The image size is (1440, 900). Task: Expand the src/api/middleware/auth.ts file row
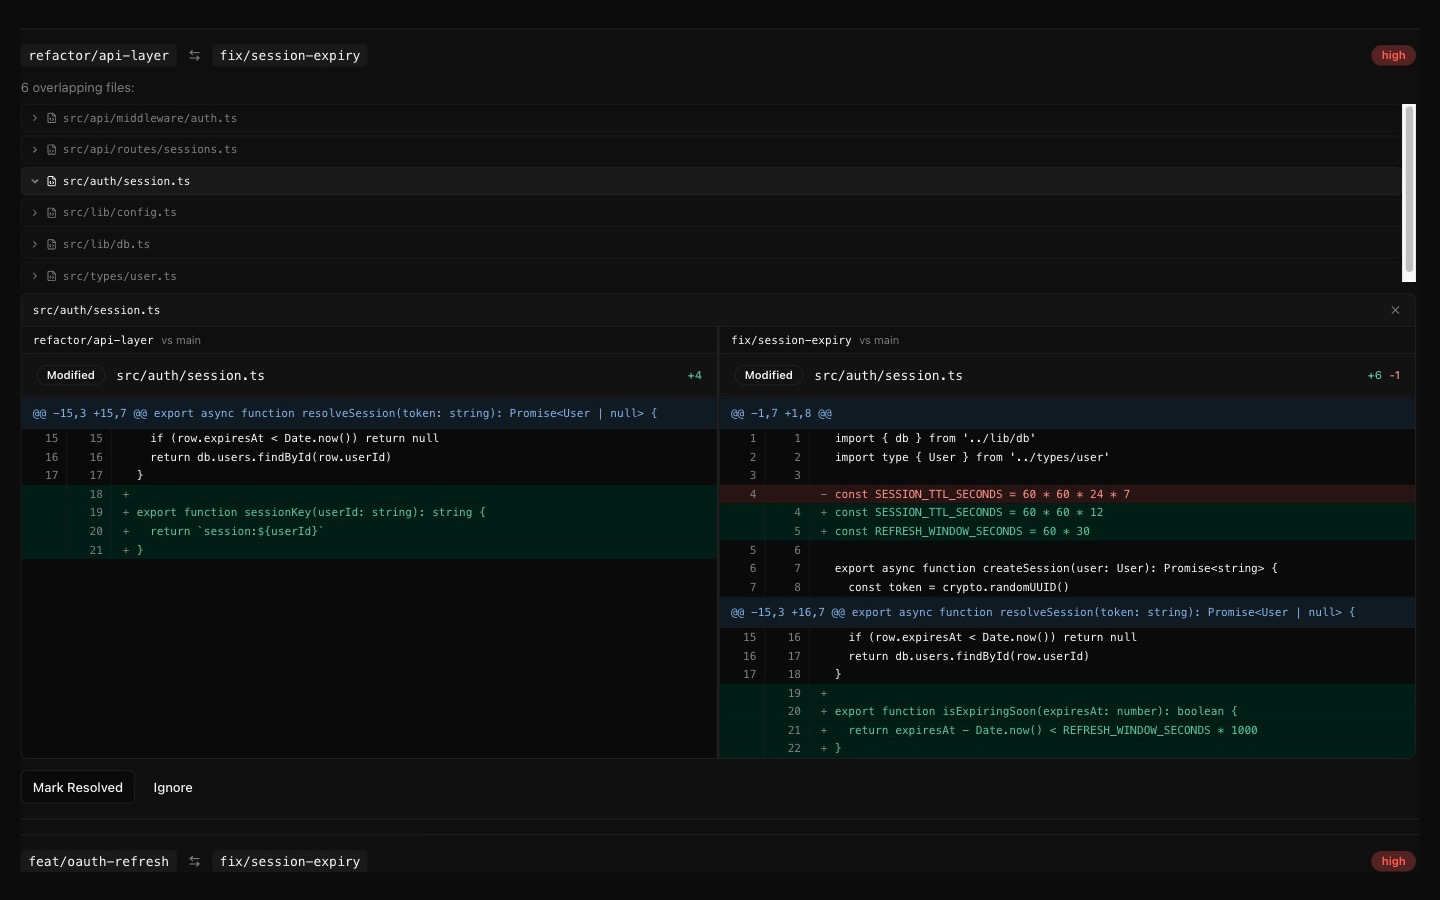[x=710, y=118]
